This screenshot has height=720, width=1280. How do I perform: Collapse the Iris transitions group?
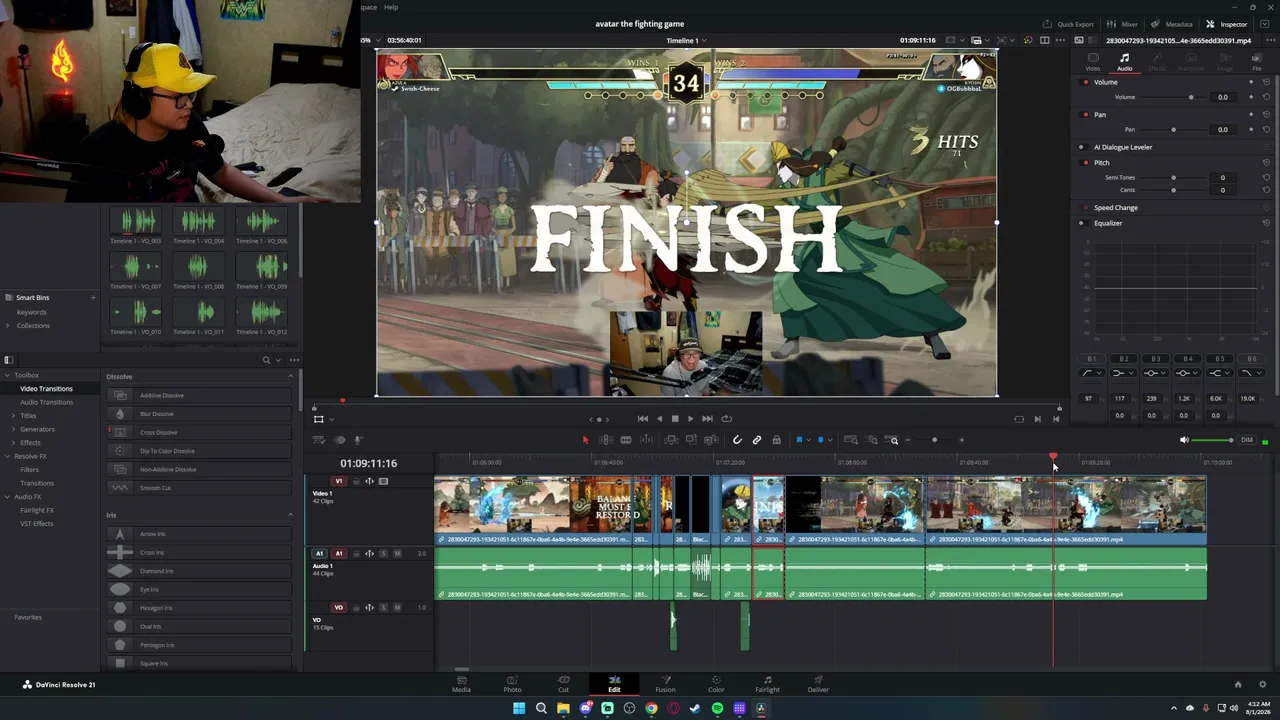click(x=291, y=515)
